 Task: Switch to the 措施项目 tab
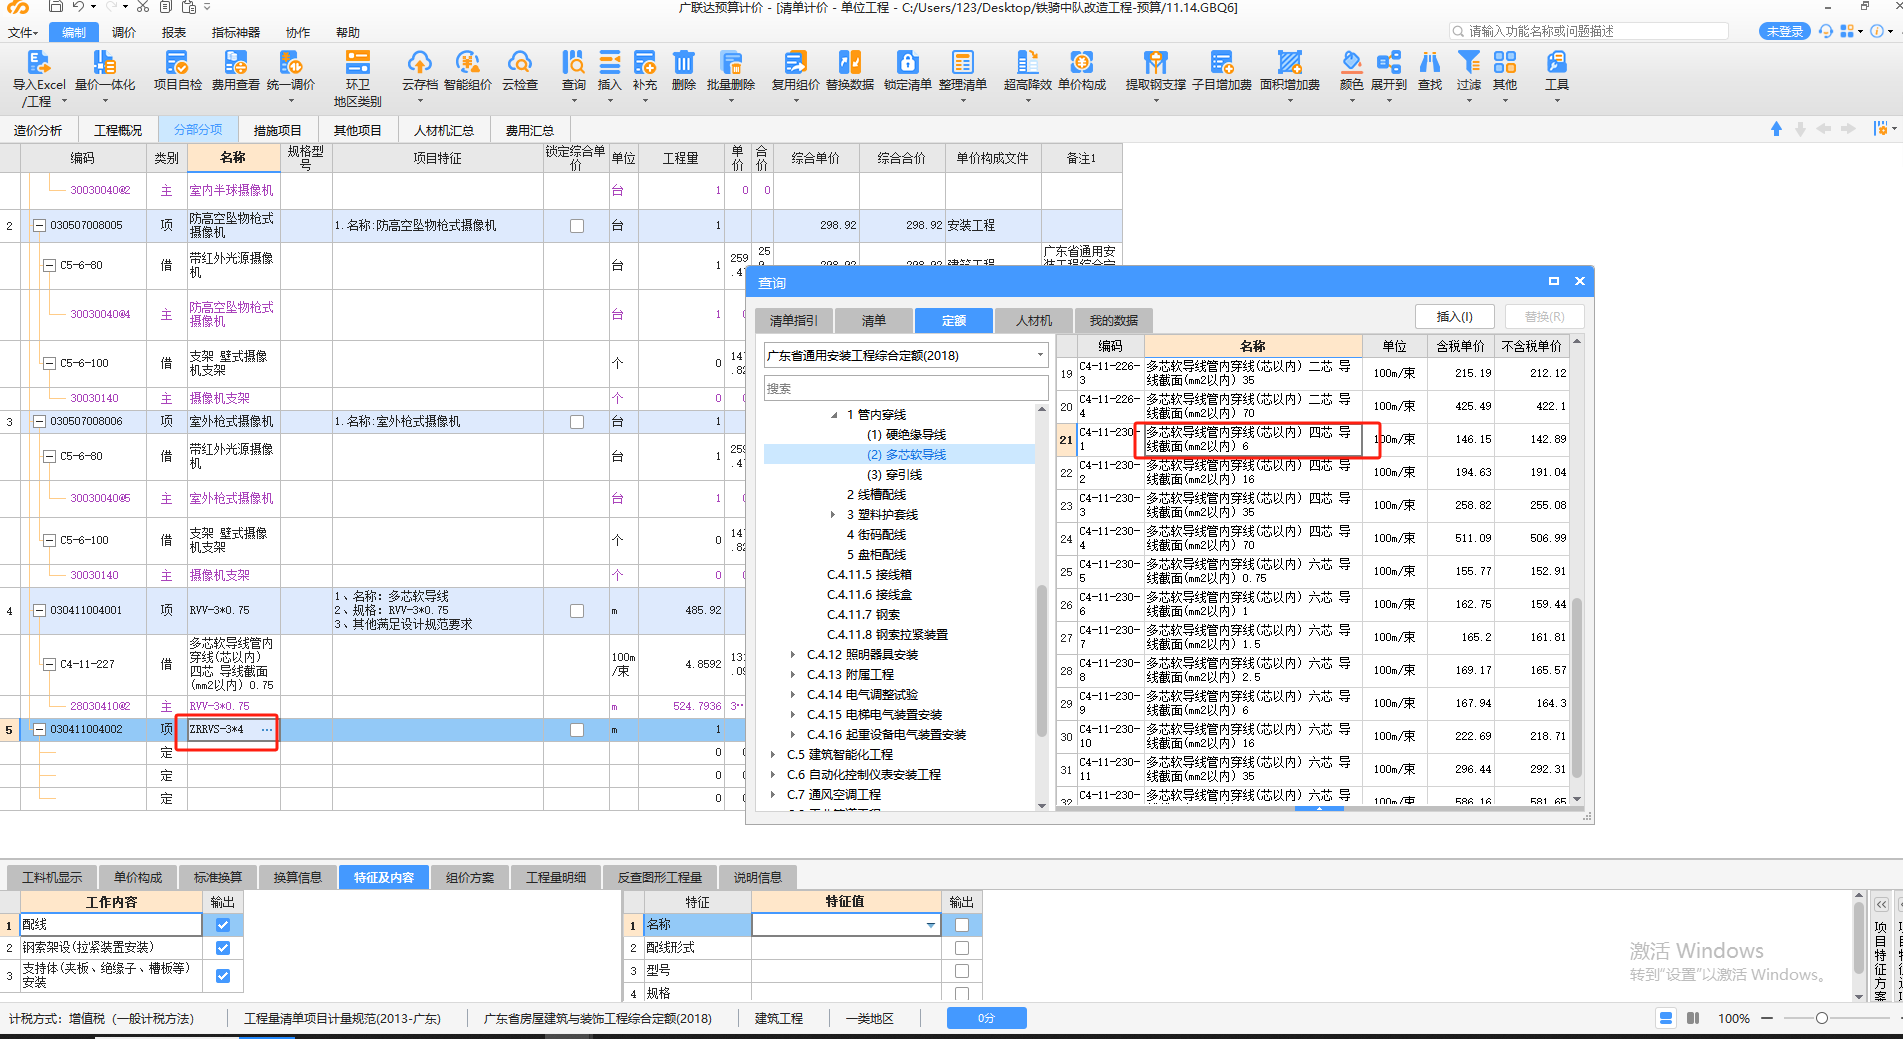[x=278, y=130]
